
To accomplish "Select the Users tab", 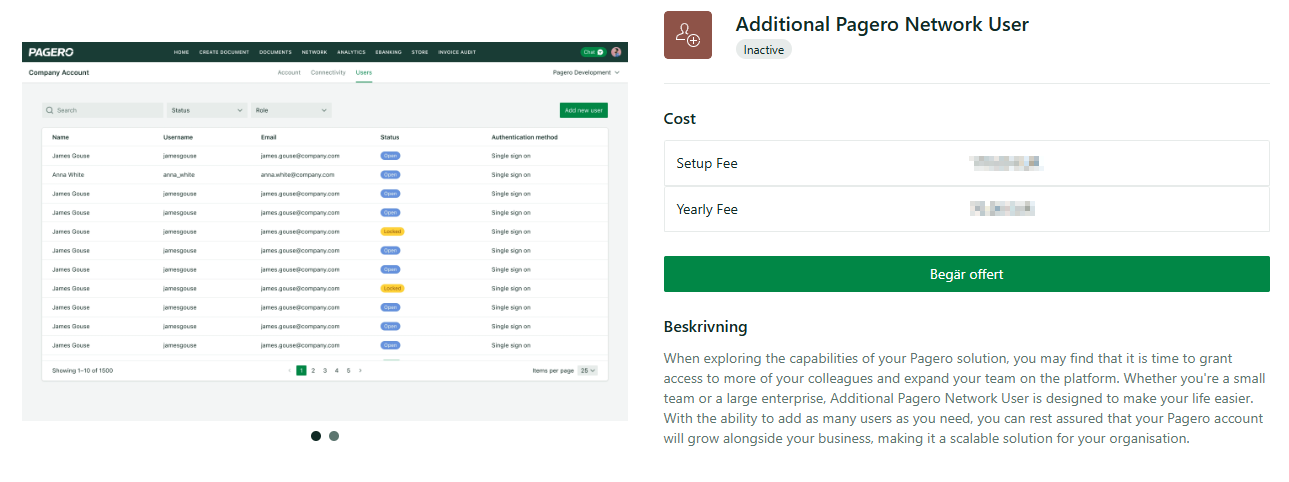I will coord(364,73).
